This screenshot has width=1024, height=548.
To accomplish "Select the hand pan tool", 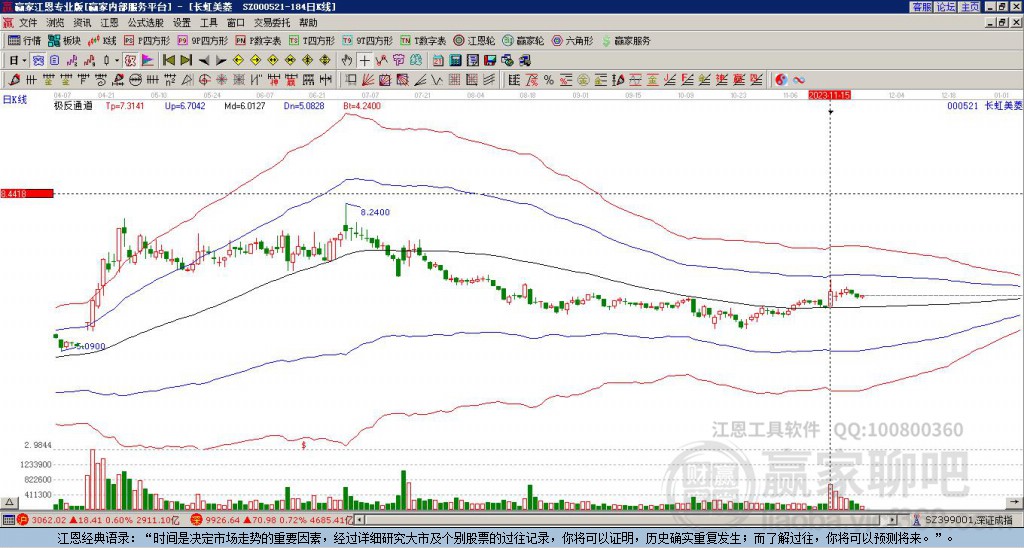I will tap(347, 60).
